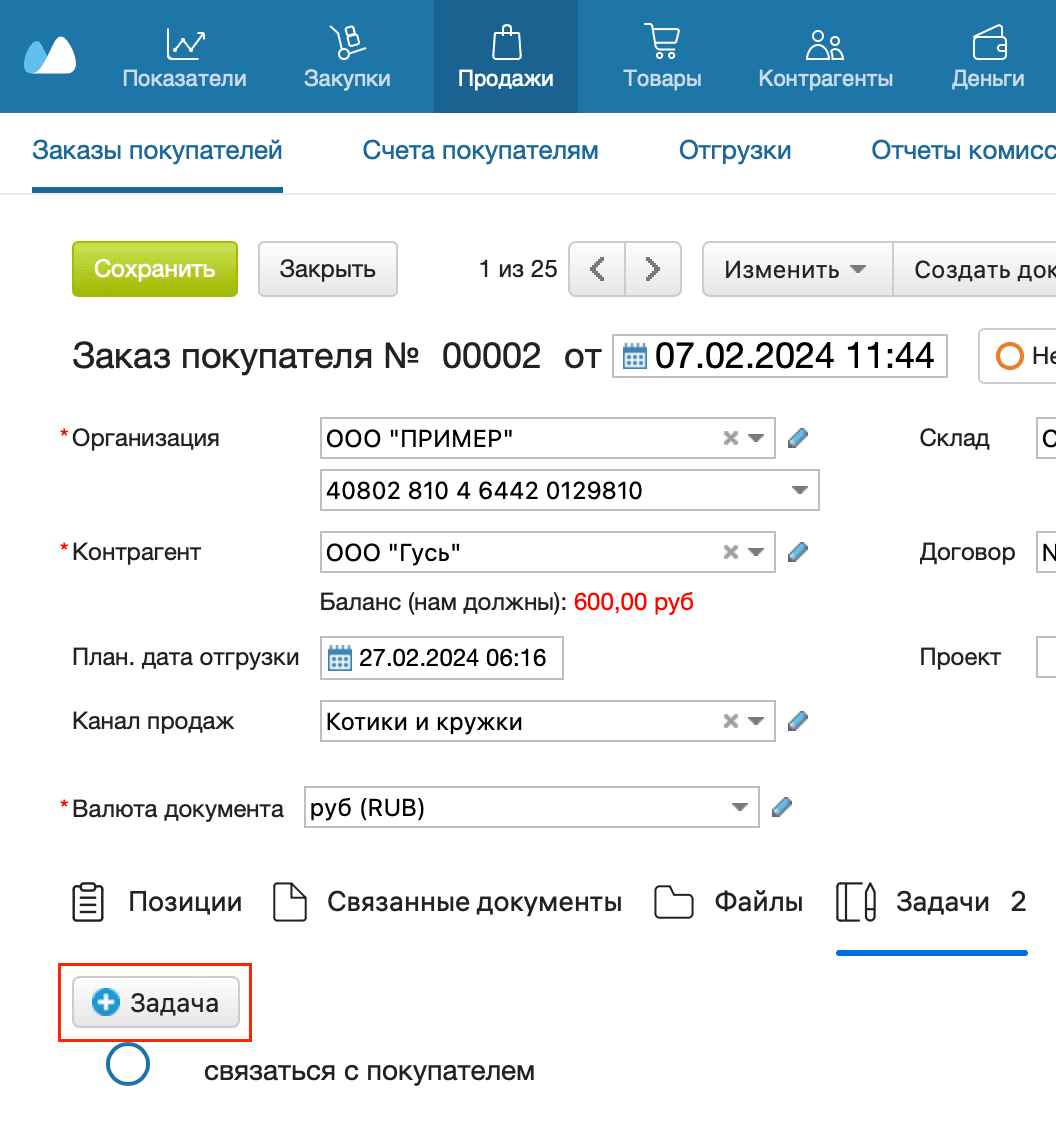Screen dimensions: 1056x1127
Task: Expand the bank account 40802 dropdown
Action: pos(798,490)
